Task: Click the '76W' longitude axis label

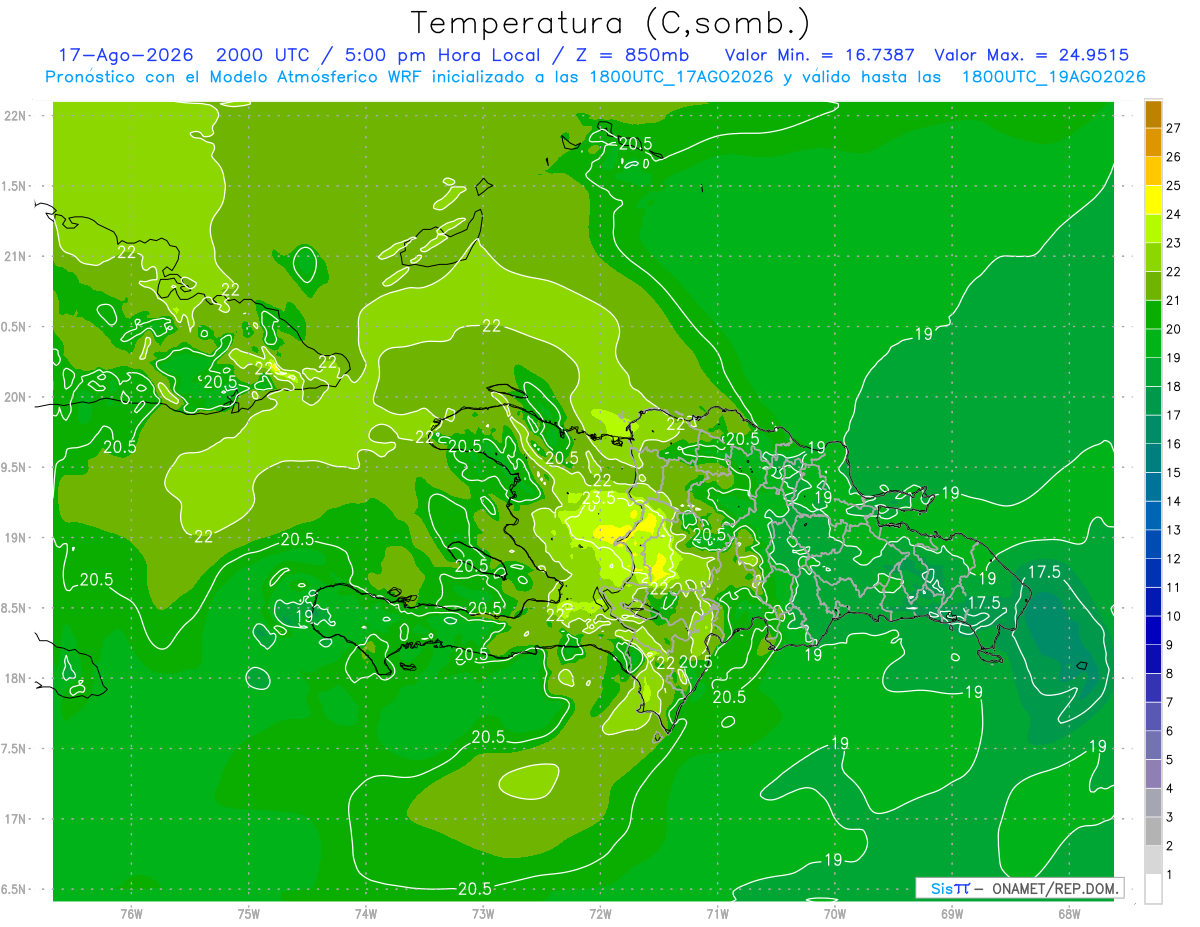Action: click(131, 913)
